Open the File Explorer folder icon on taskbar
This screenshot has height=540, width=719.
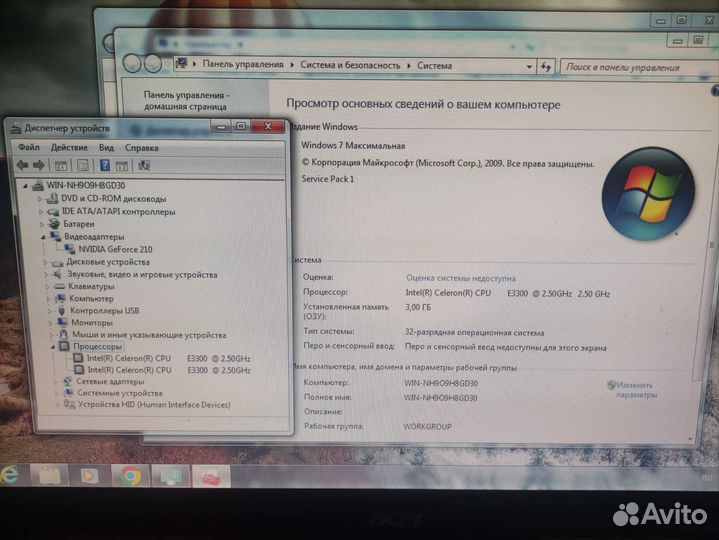50,476
